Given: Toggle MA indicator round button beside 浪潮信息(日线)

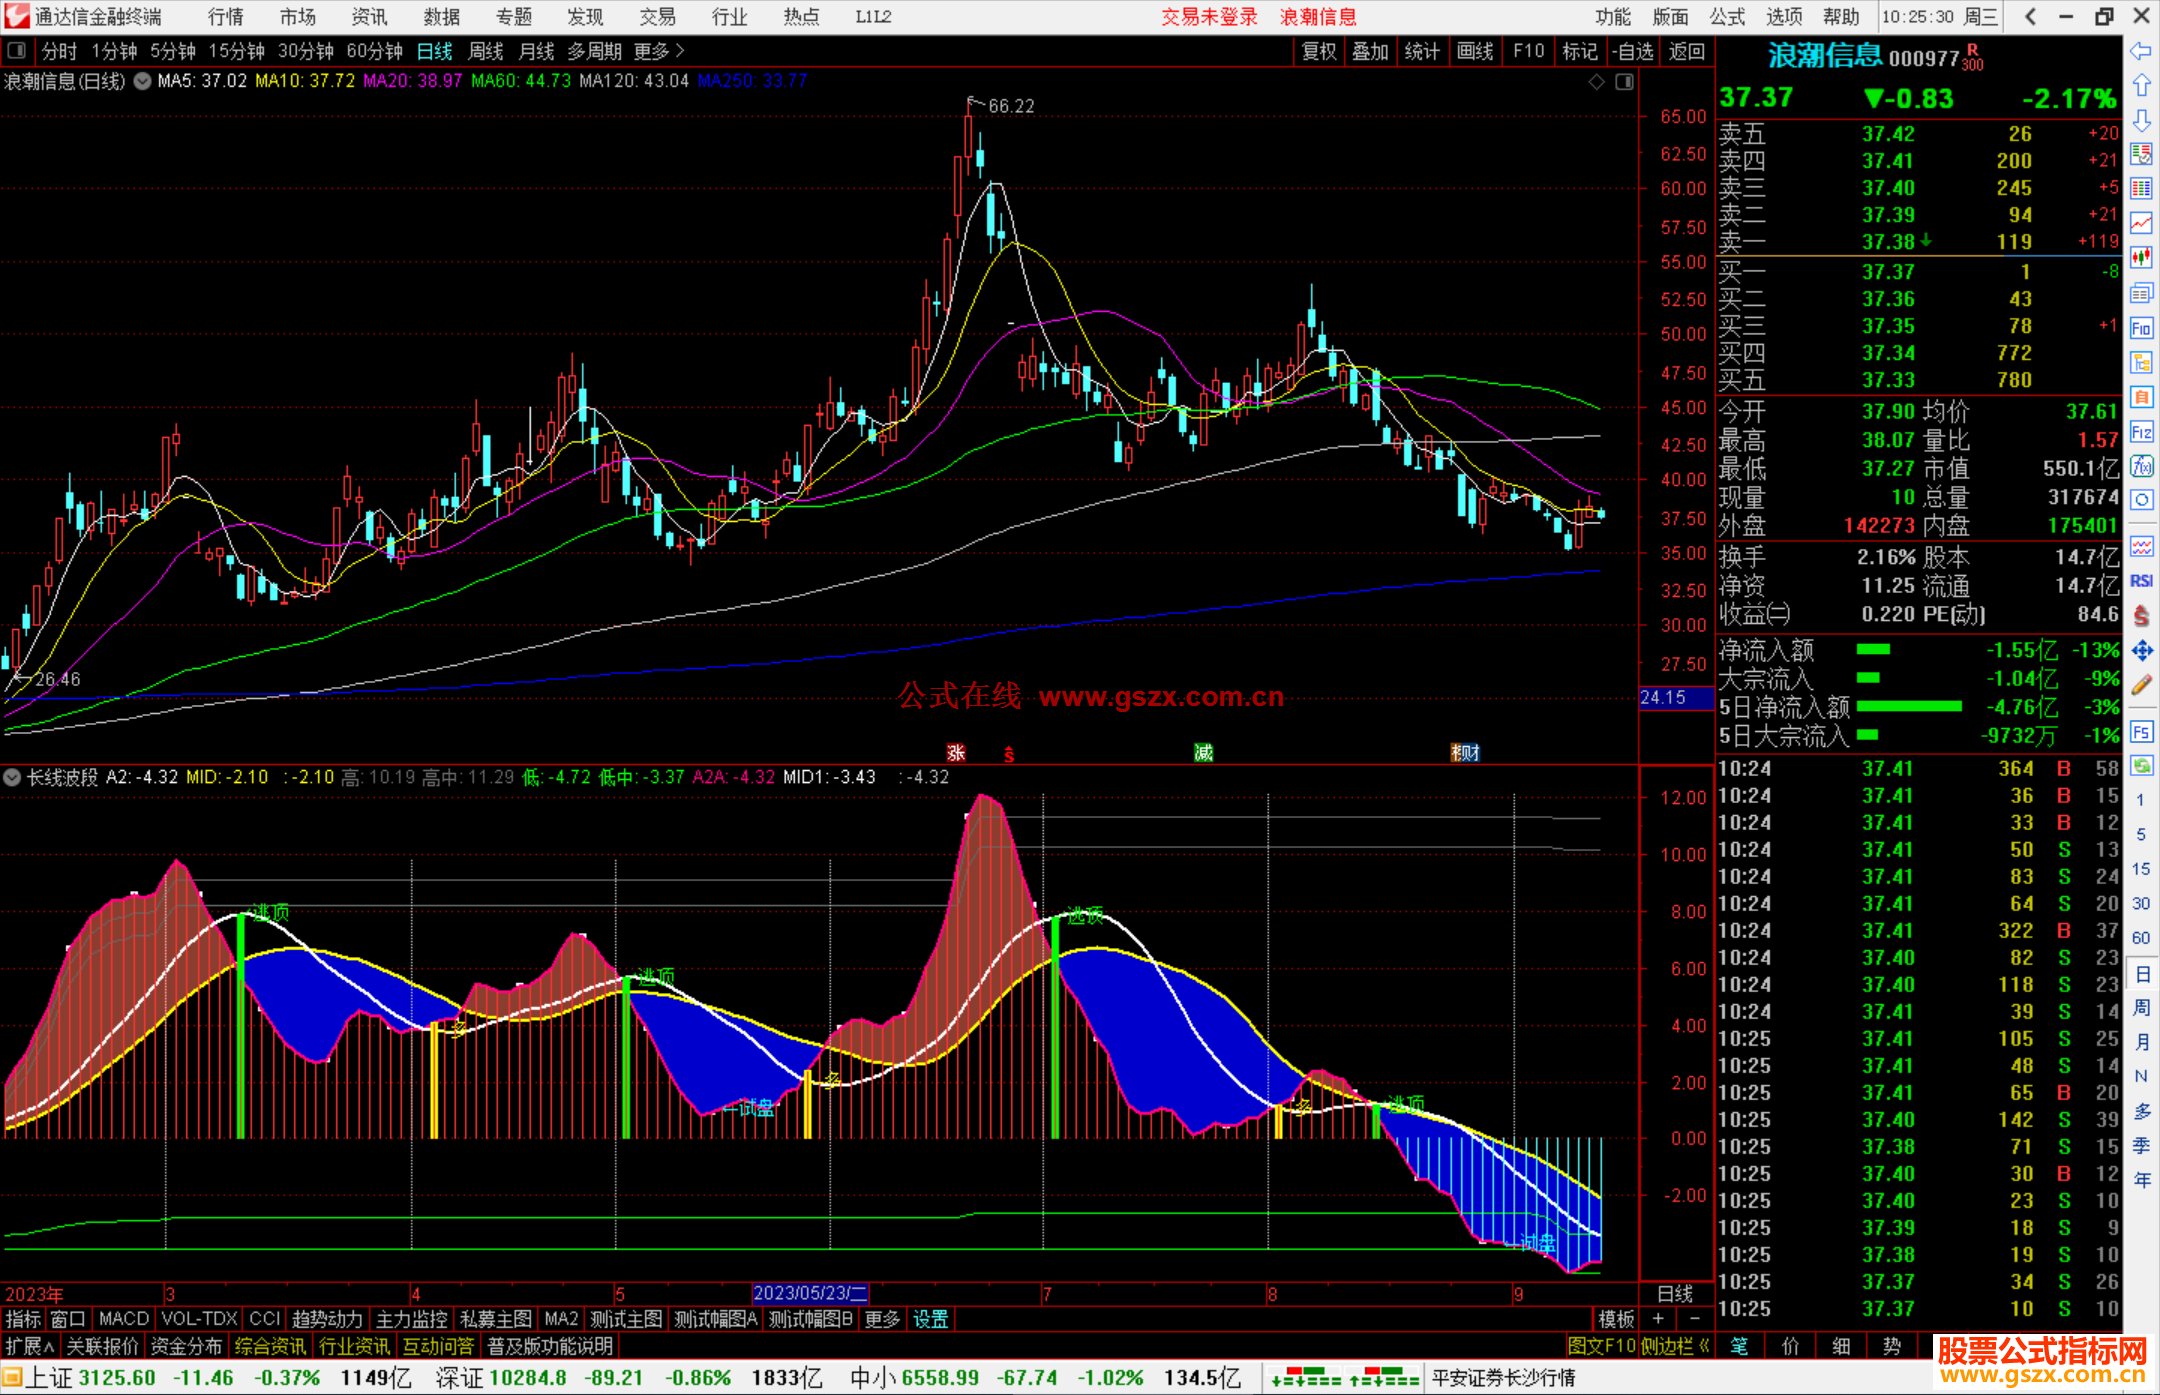Looking at the screenshot, I should [143, 81].
